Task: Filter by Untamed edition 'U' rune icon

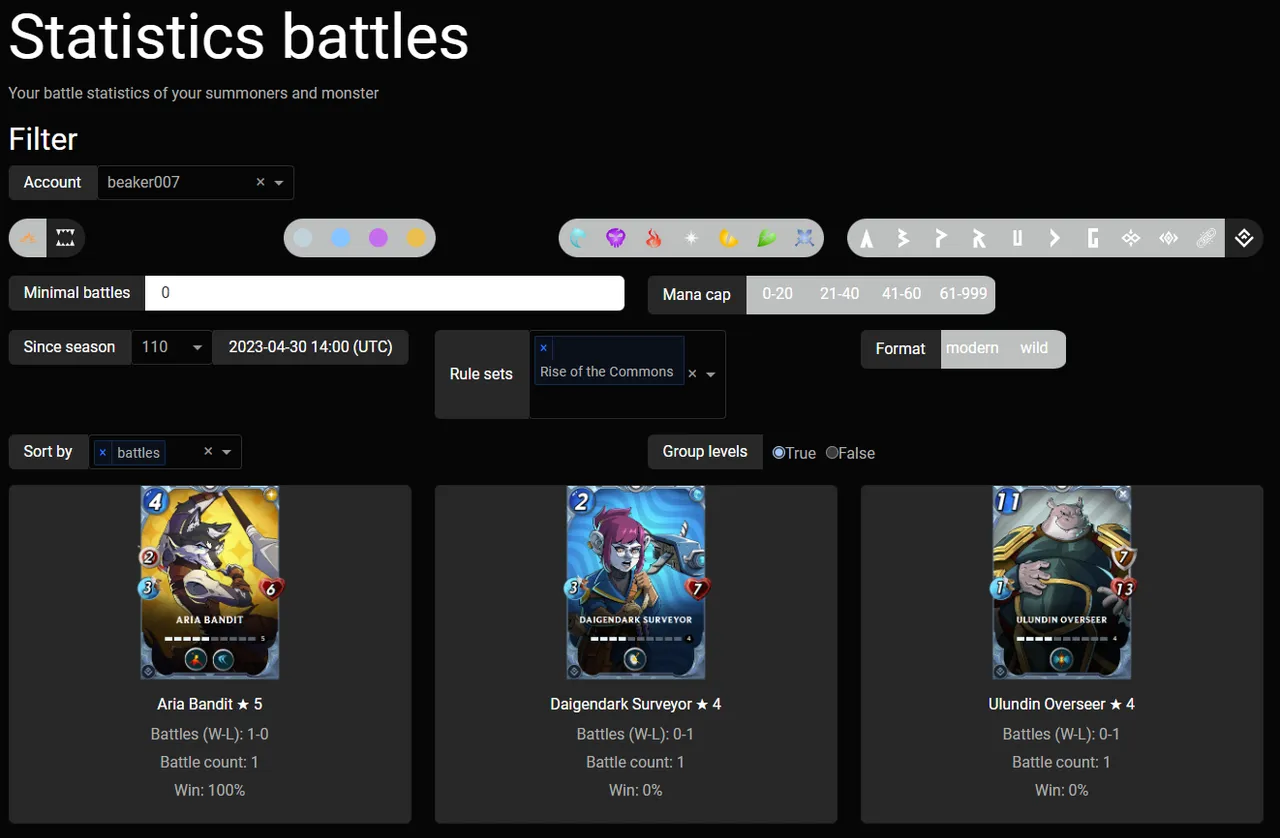Action: click(x=1017, y=238)
